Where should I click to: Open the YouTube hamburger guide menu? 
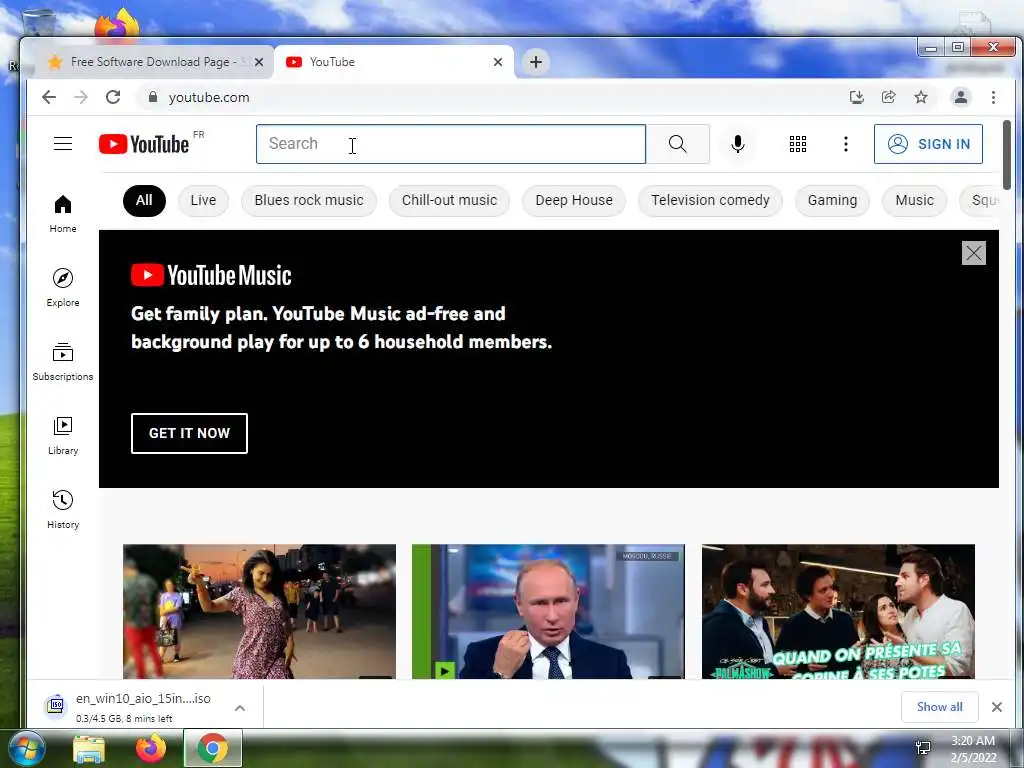tap(63, 144)
